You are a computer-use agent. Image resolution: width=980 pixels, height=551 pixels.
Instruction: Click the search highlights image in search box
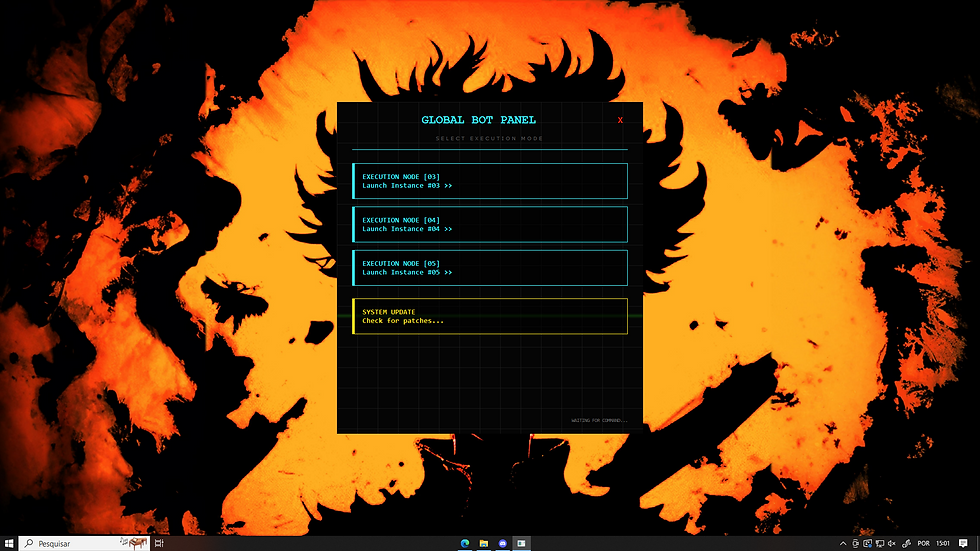point(134,544)
